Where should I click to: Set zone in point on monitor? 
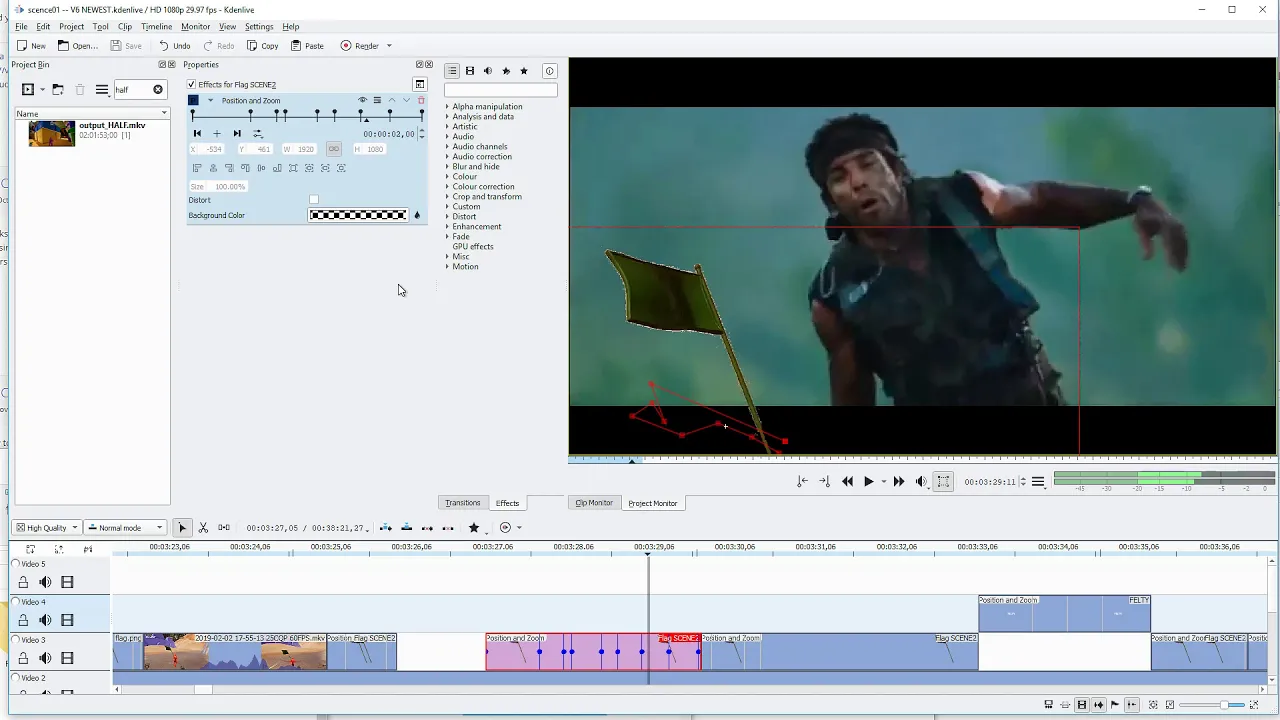click(802, 482)
